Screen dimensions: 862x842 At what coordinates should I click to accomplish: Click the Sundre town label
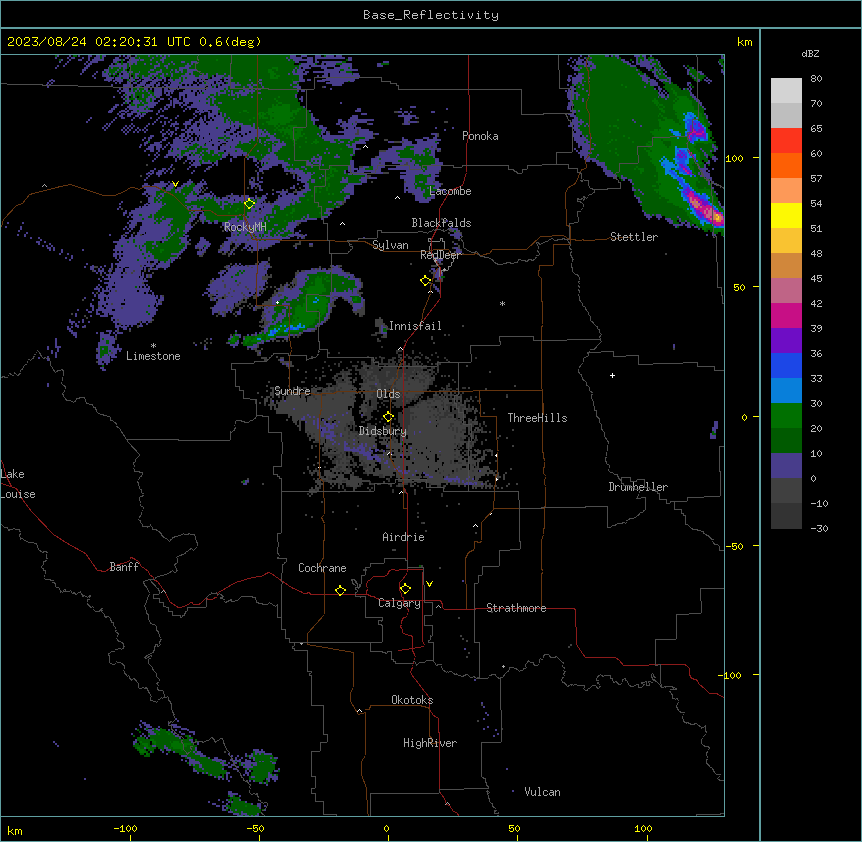(292, 391)
